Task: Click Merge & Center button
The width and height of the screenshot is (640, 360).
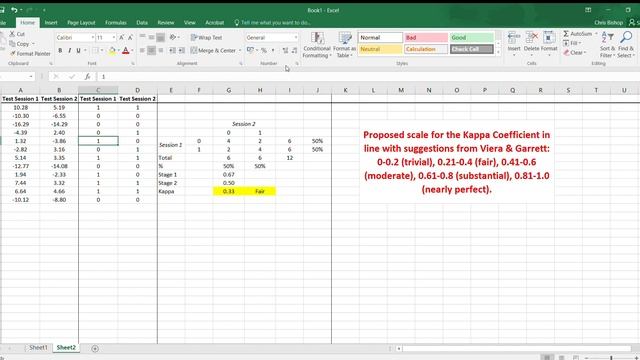Action: (213, 51)
